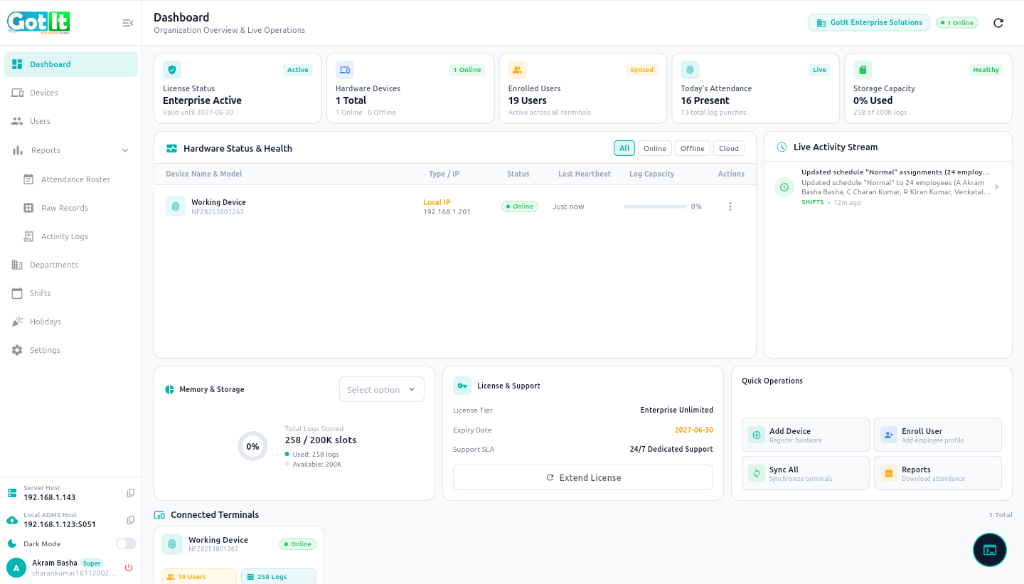Open the Select option dropdown
This screenshot has height=584, width=1024.
coord(381,389)
